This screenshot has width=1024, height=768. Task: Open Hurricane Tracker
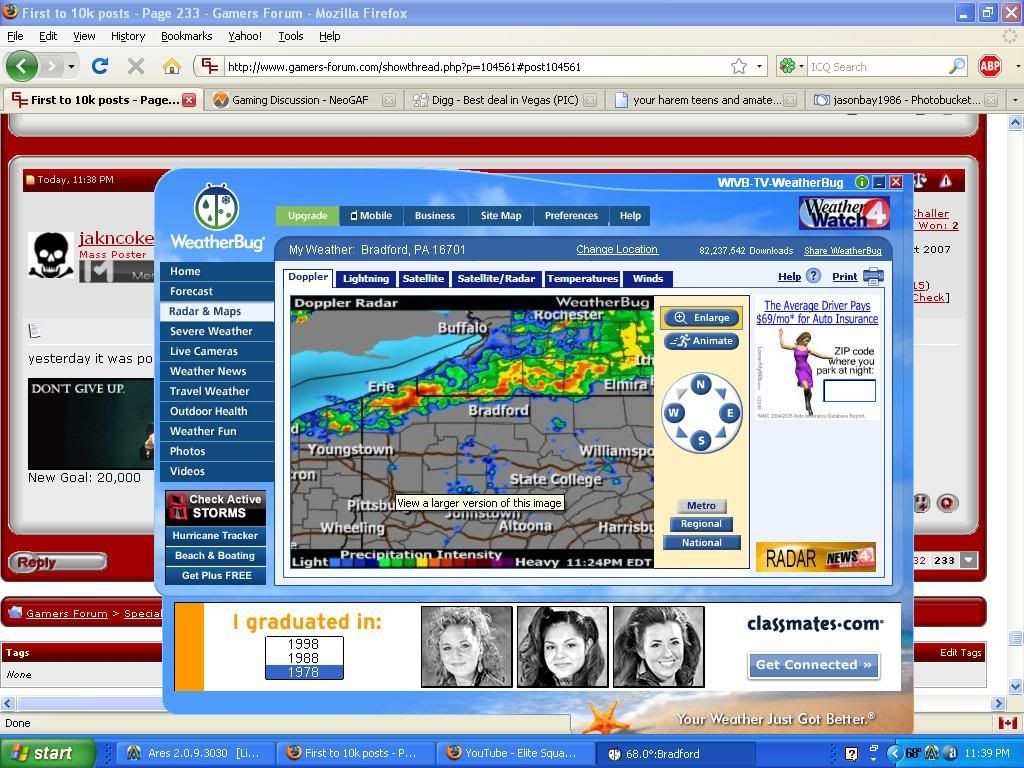click(216, 536)
